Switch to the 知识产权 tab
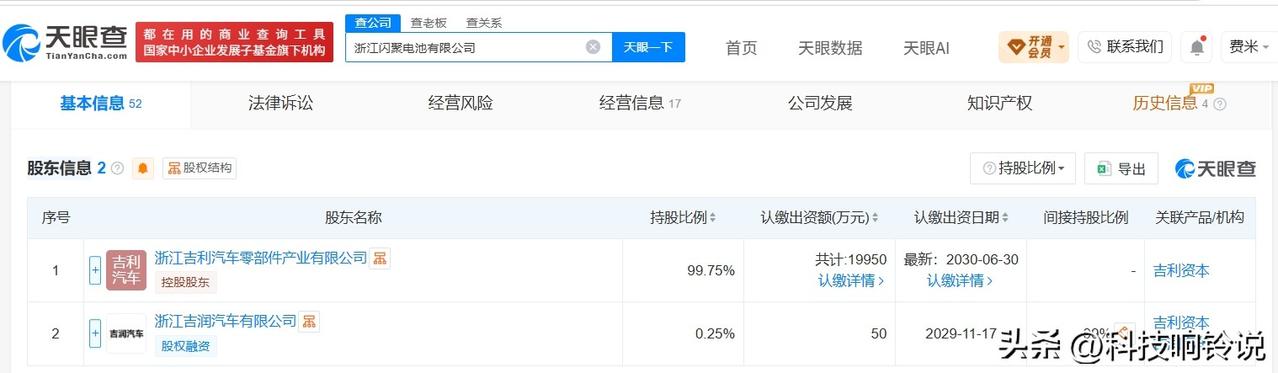 tap(1000, 103)
